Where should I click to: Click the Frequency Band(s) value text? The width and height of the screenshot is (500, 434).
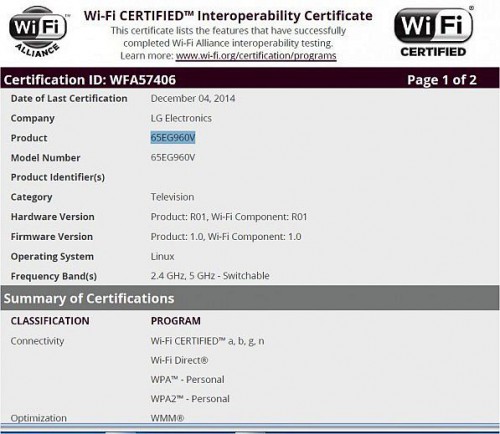coord(210,276)
